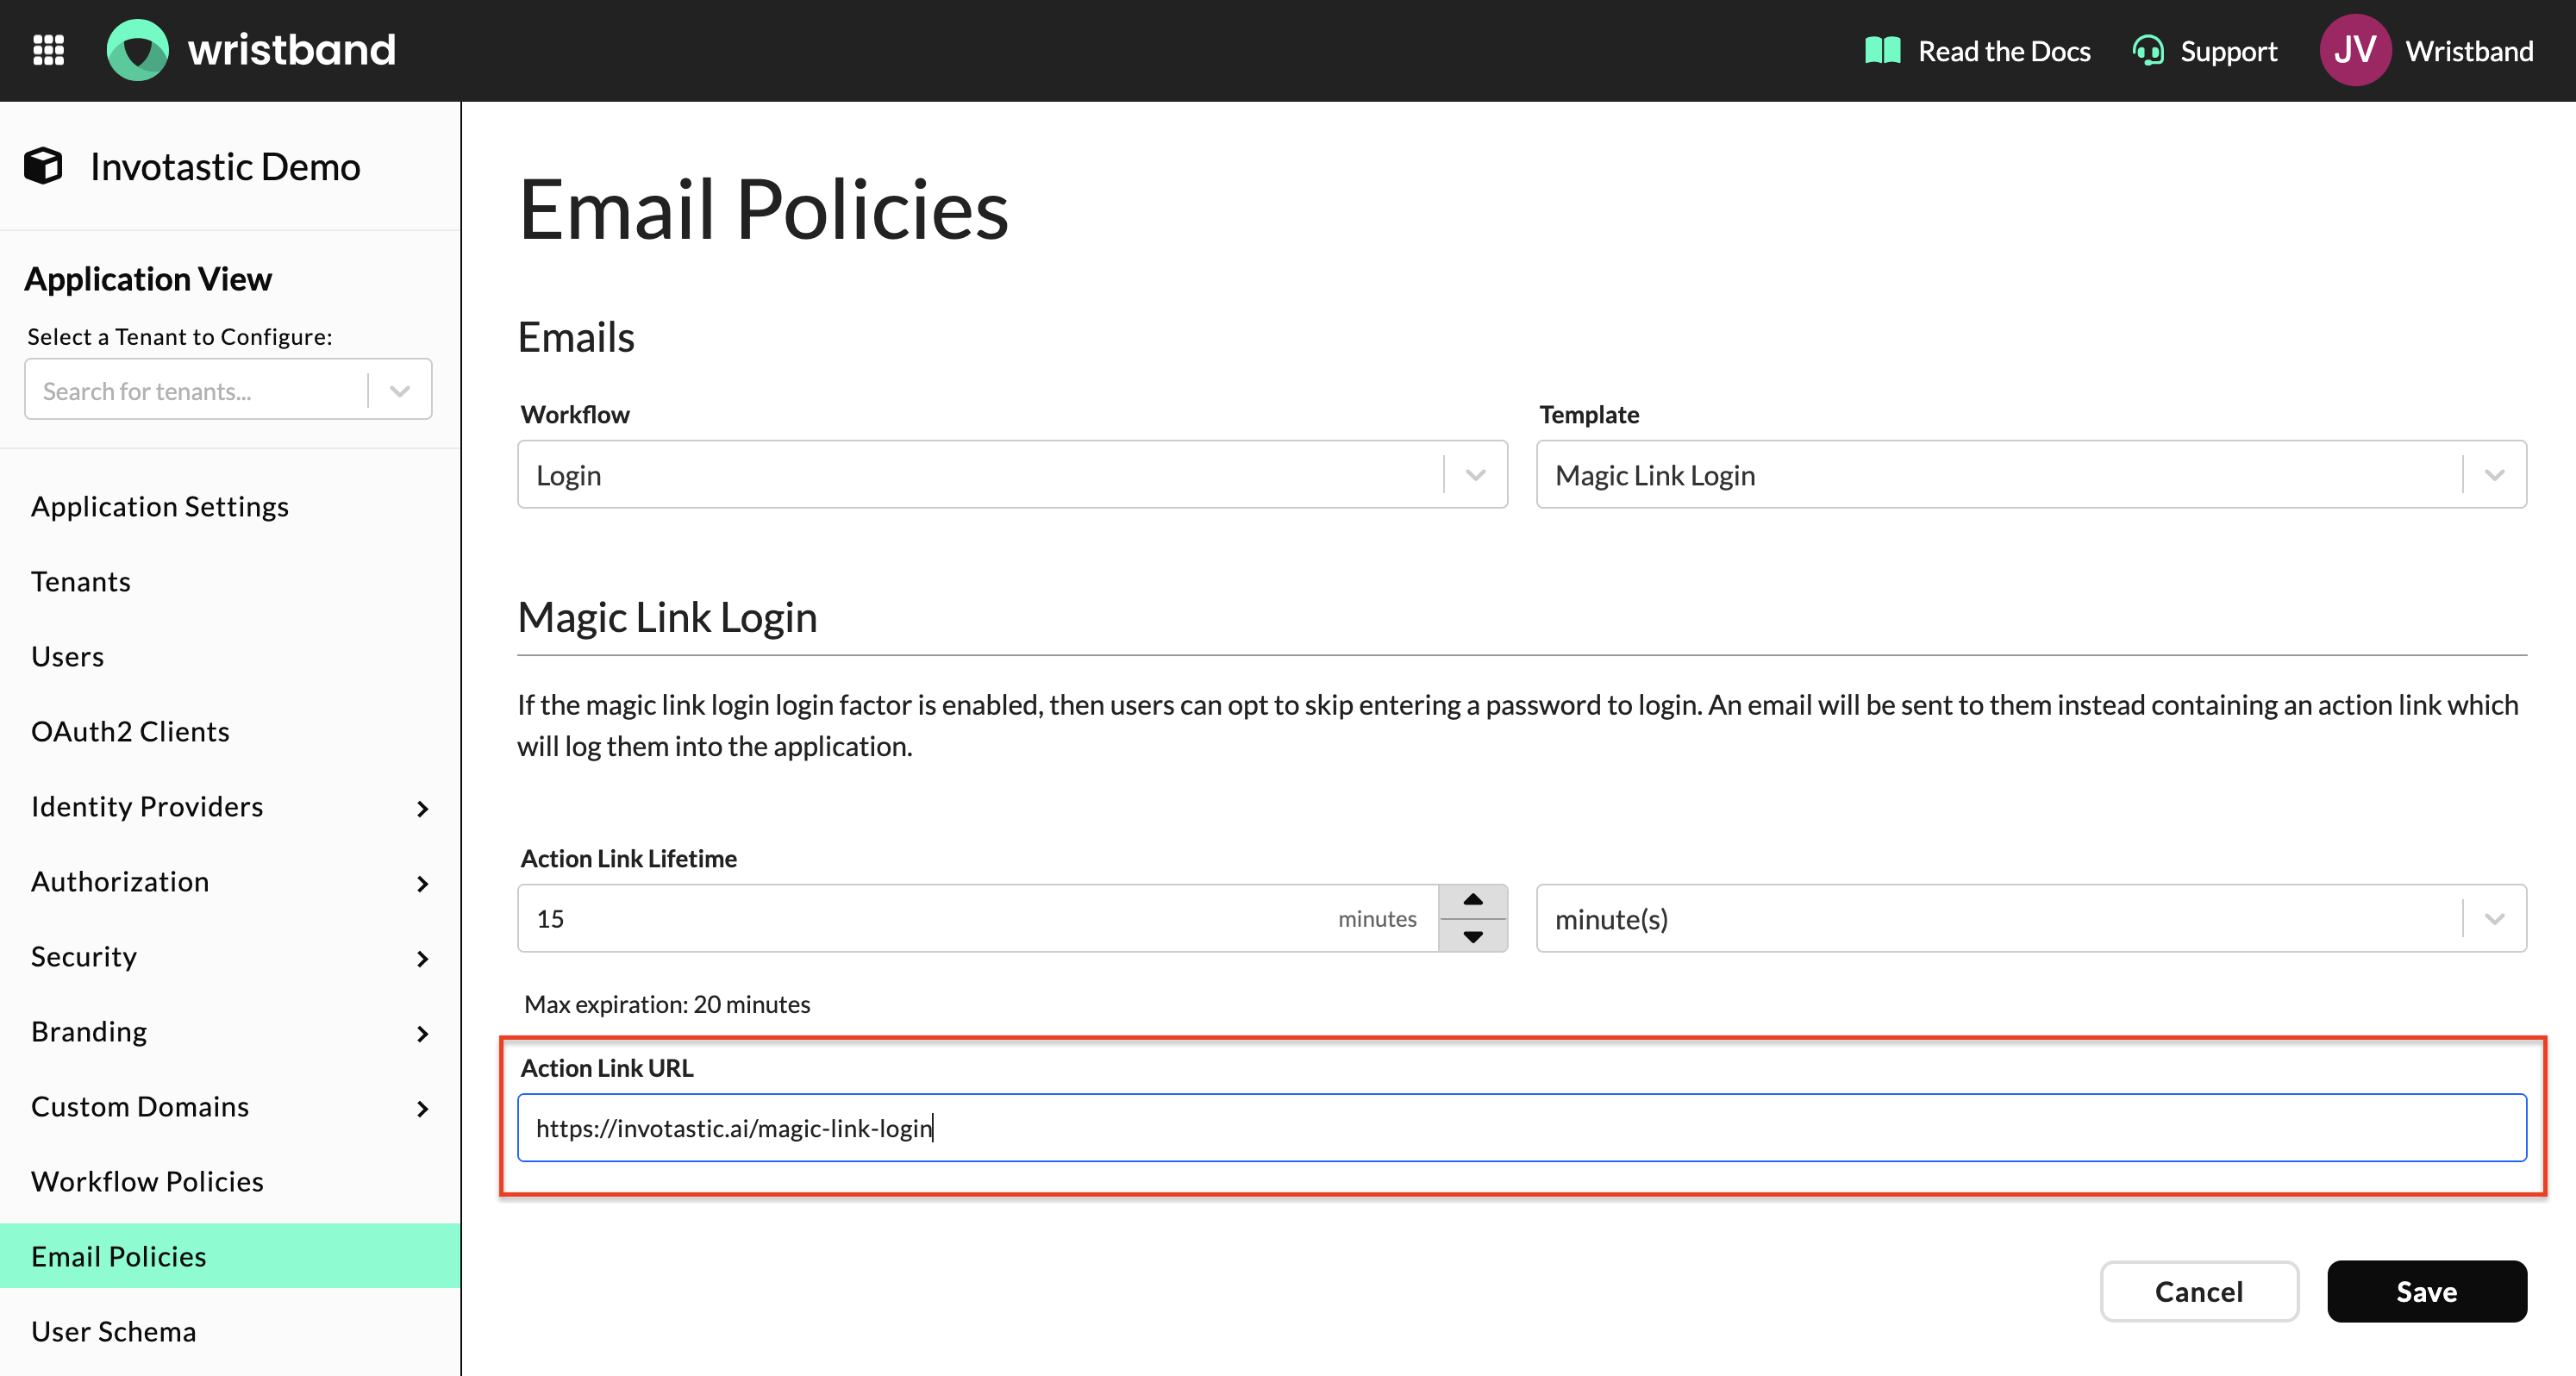Open the apps grid menu icon
This screenshot has height=1376, width=2576.
(x=48, y=50)
